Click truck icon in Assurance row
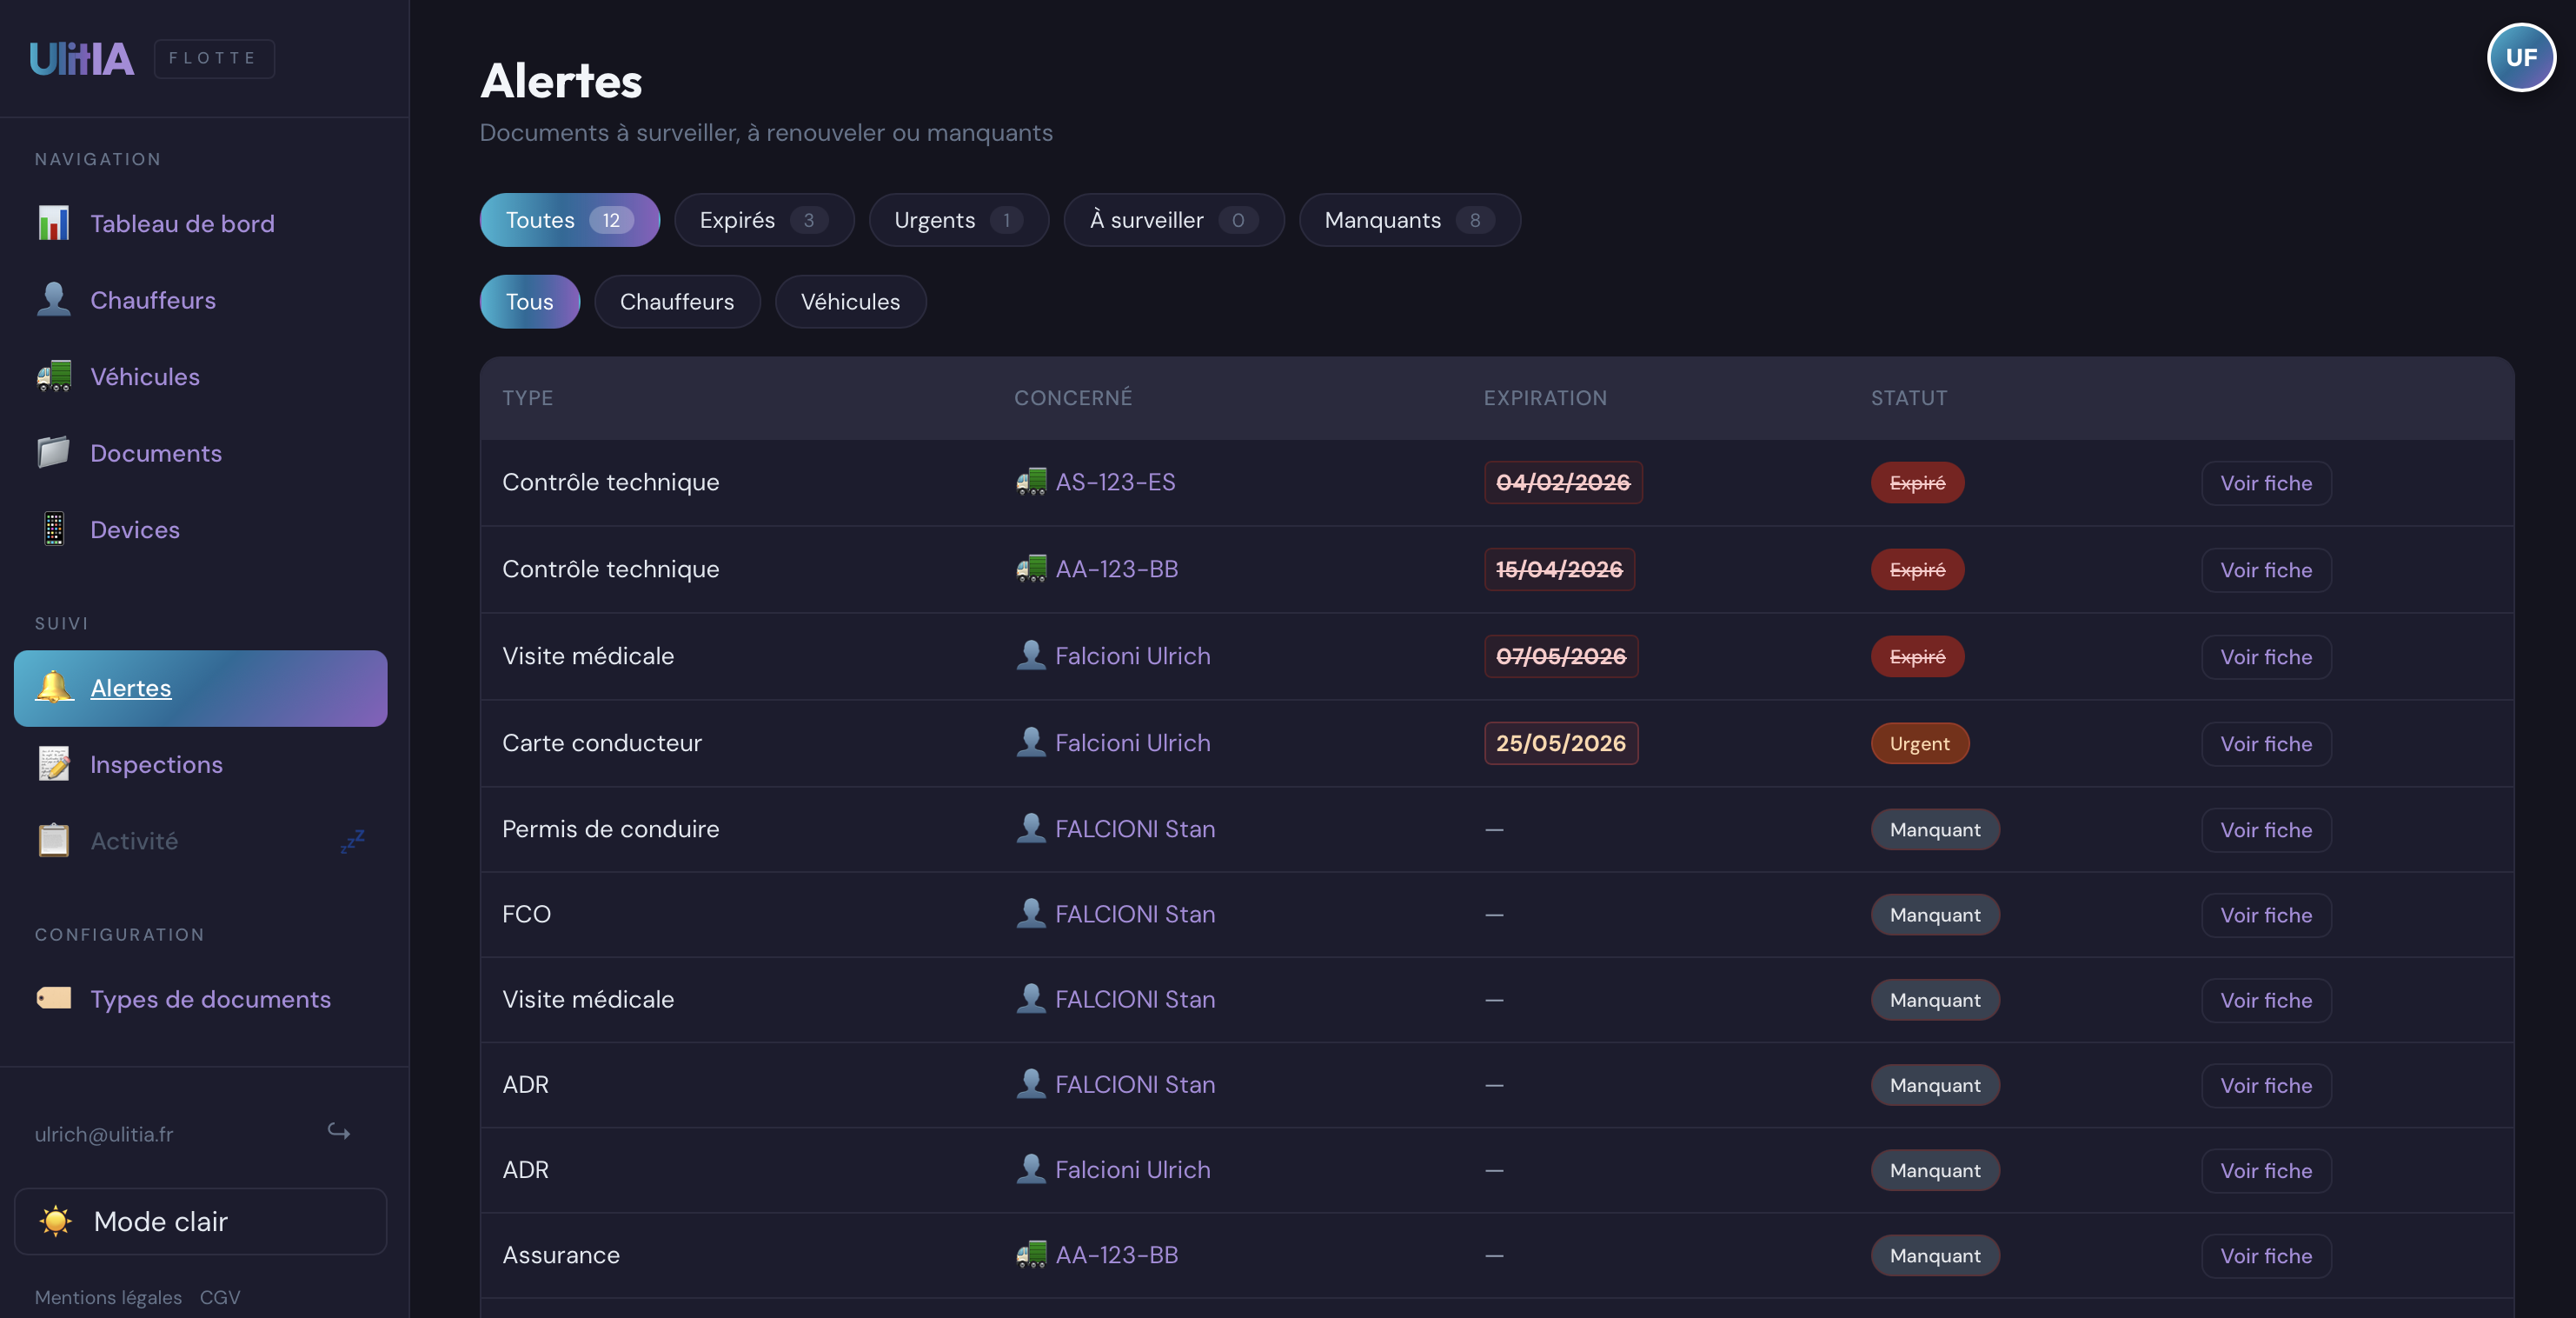The image size is (2576, 1318). pyautogui.click(x=1031, y=1255)
